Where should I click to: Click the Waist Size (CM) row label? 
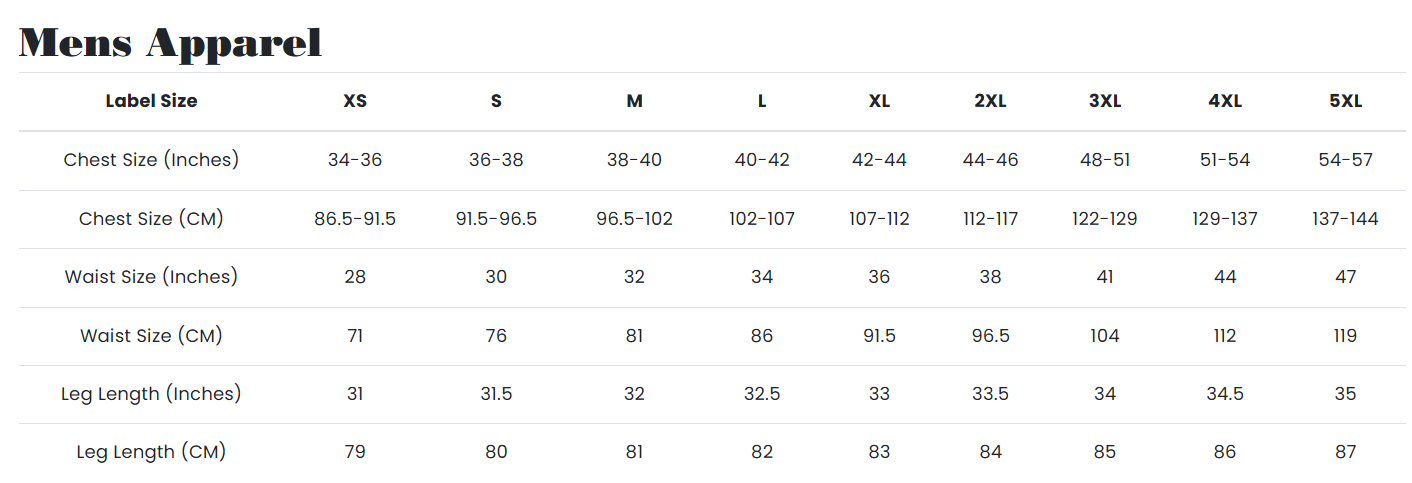(x=151, y=336)
